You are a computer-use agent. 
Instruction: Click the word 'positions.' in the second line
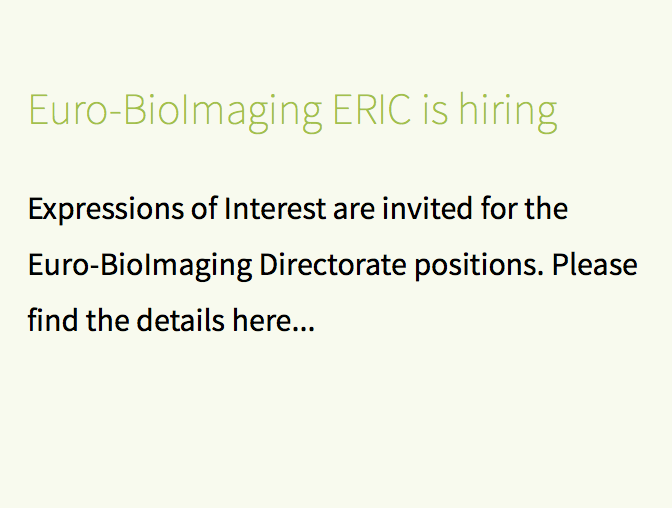pyautogui.click(x=479, y=266)
